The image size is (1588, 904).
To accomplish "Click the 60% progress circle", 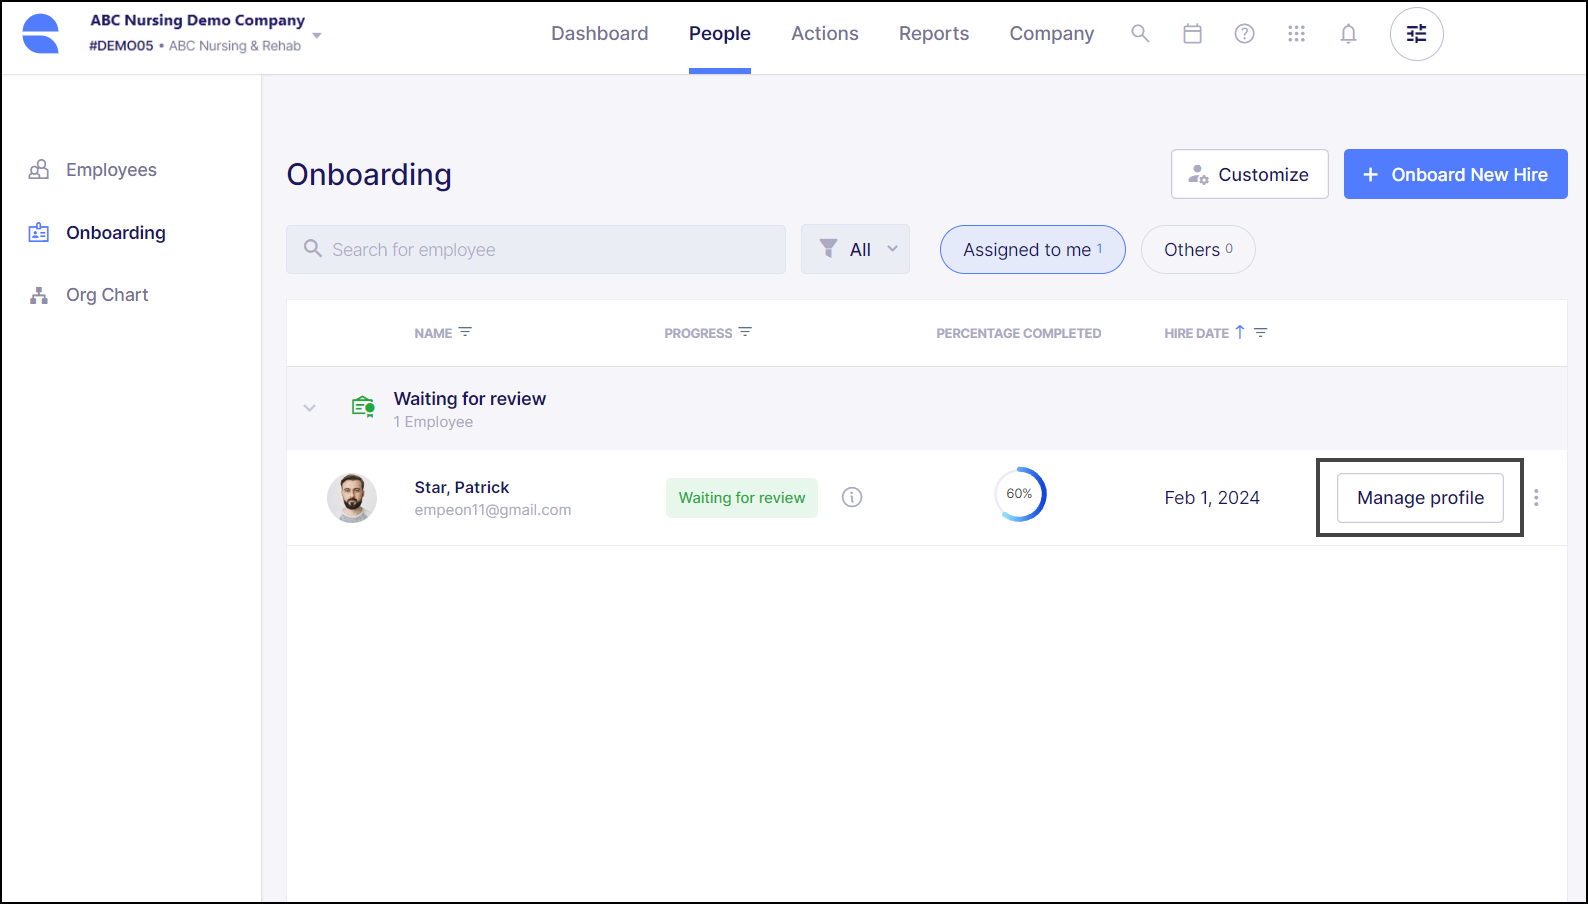I will (x=1019, y=494).
